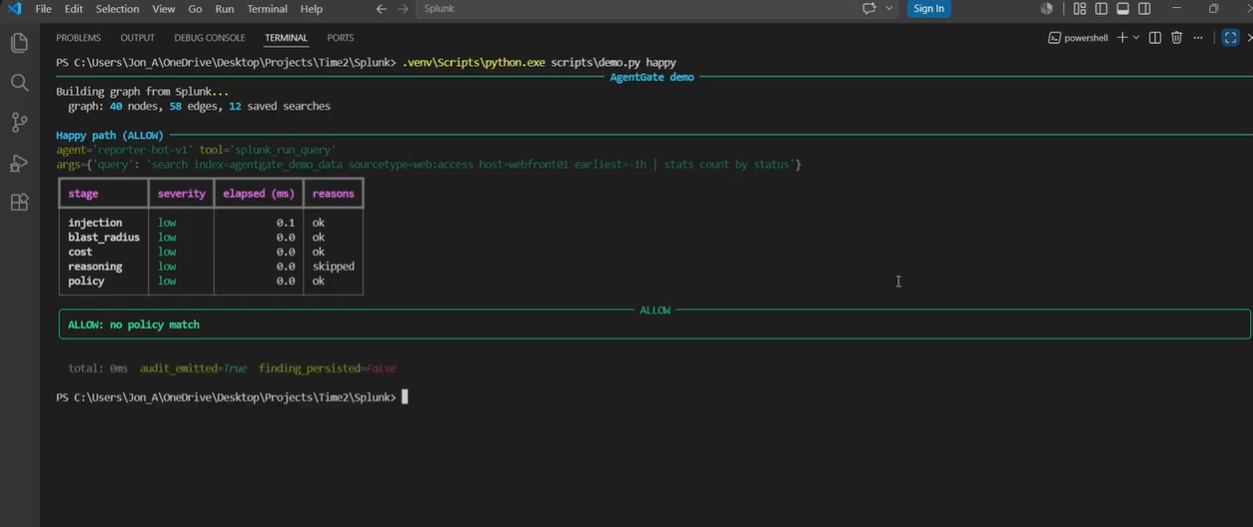
Task: Click the 'severity' table header
Action: click(x=182, y=194)
